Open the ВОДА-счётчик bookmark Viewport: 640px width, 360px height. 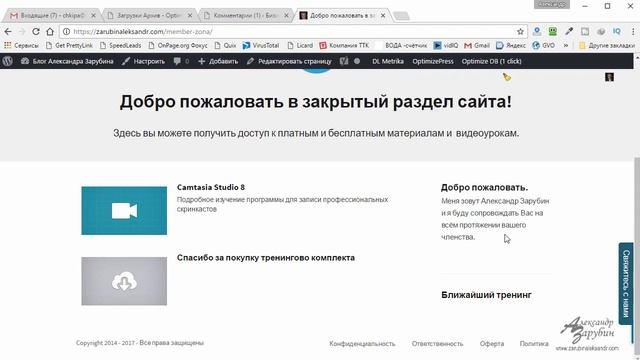pyautogui.click(x=402, y=45)
